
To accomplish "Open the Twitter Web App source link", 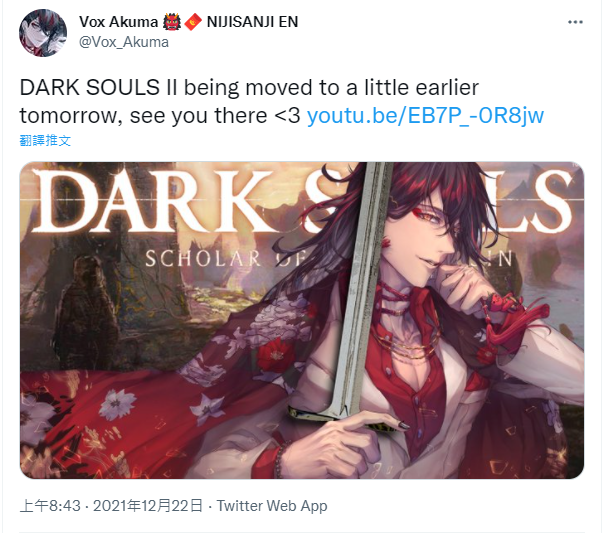I will (272, 506).
